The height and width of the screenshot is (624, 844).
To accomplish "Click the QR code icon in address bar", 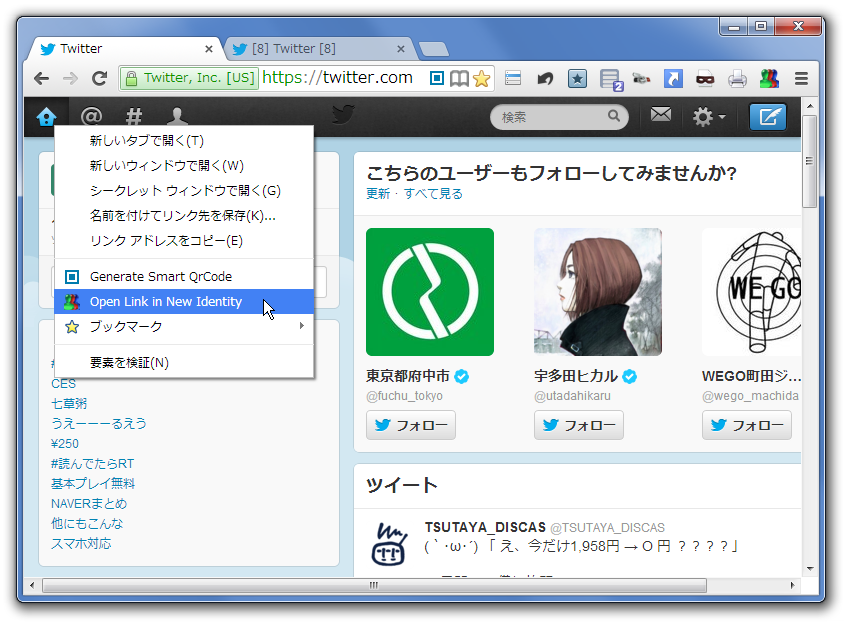I will click(x=437, y=79).
